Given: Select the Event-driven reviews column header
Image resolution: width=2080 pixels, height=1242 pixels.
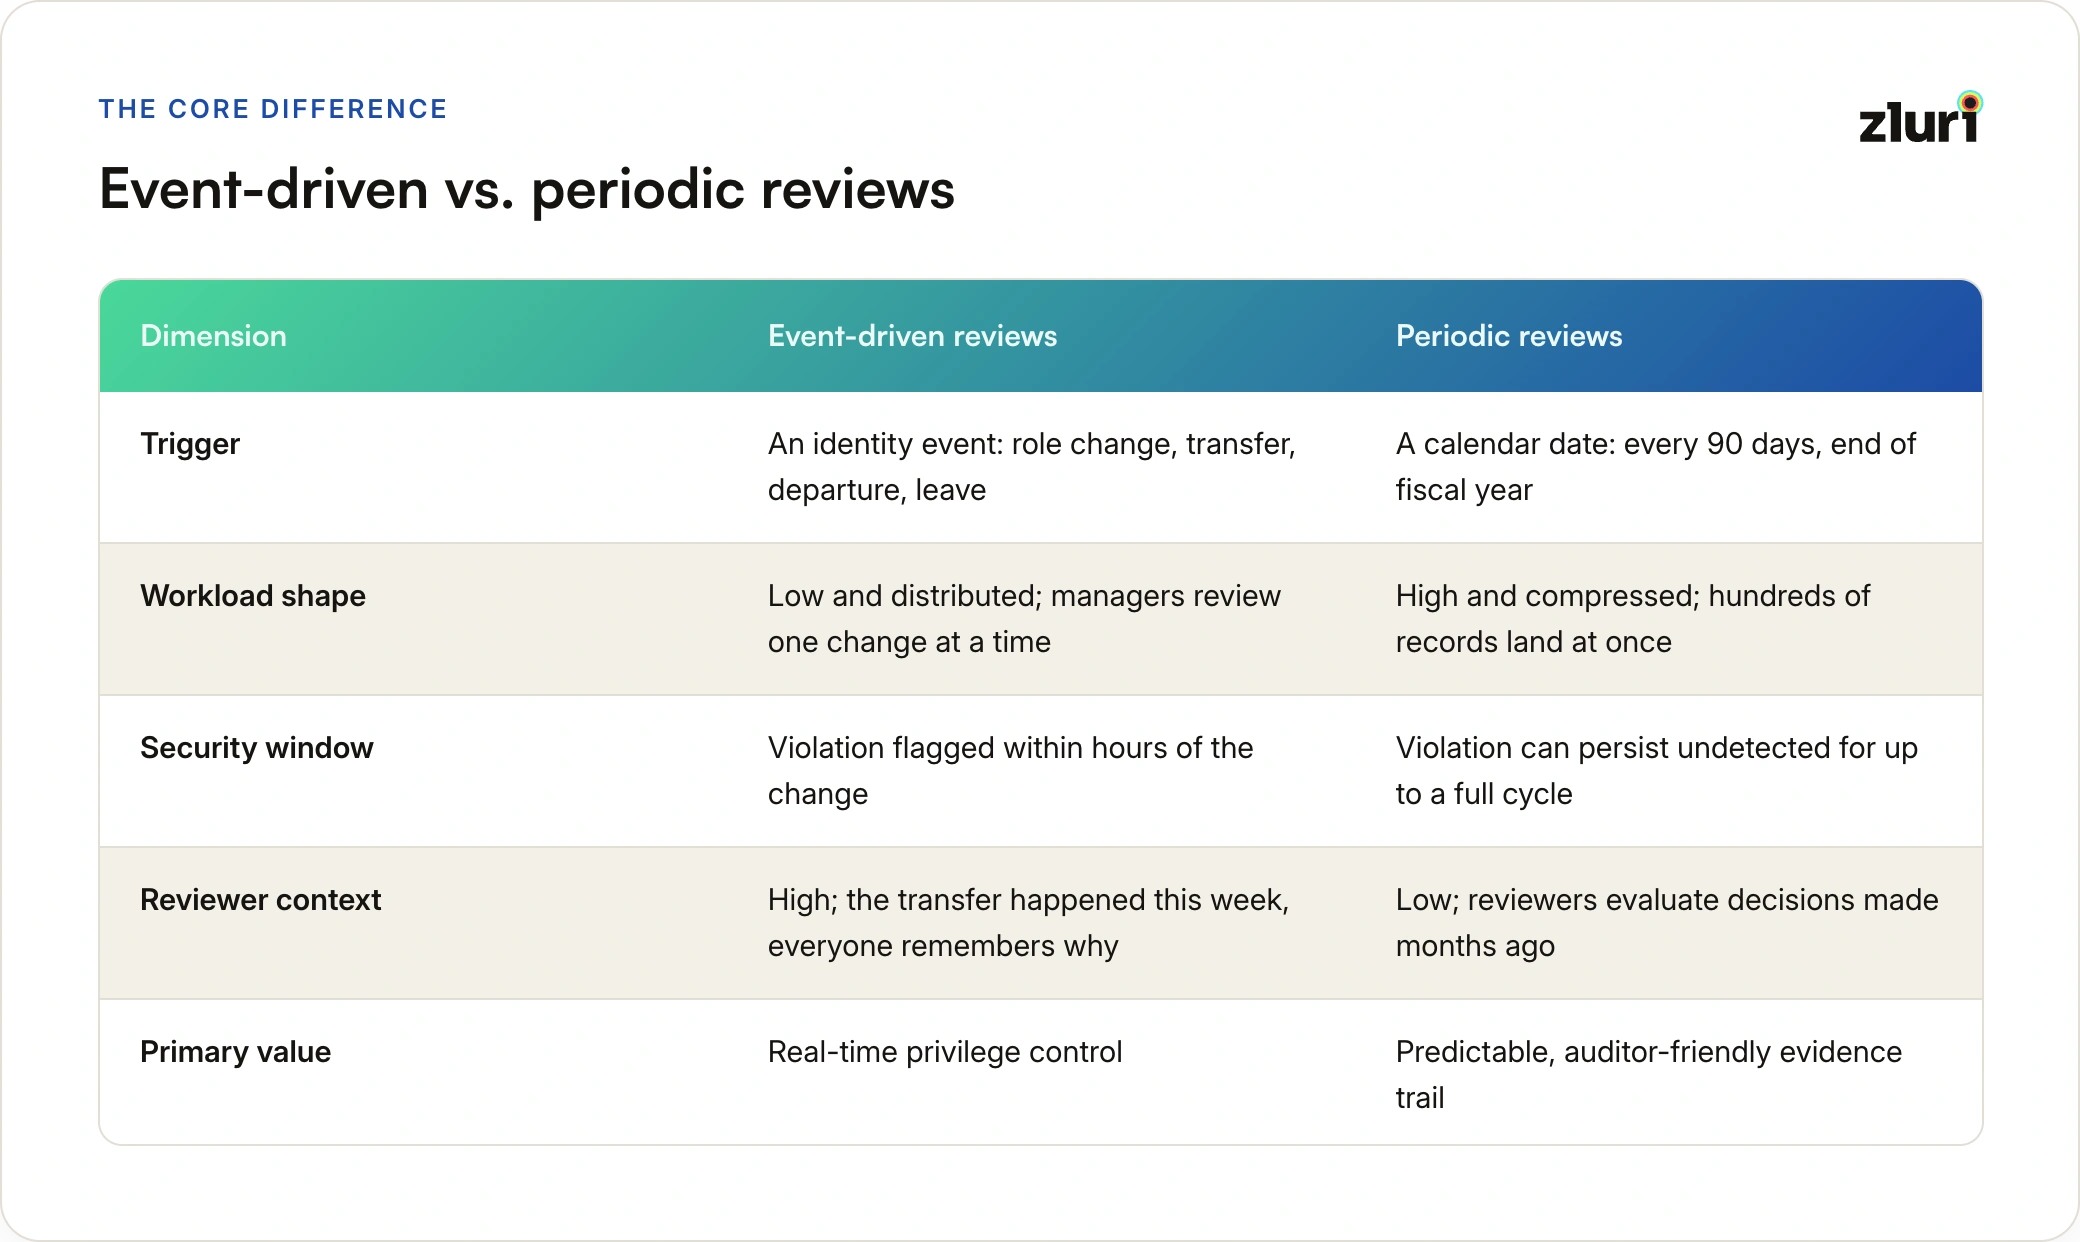Looking at the screenshot, I should point(912,336).
